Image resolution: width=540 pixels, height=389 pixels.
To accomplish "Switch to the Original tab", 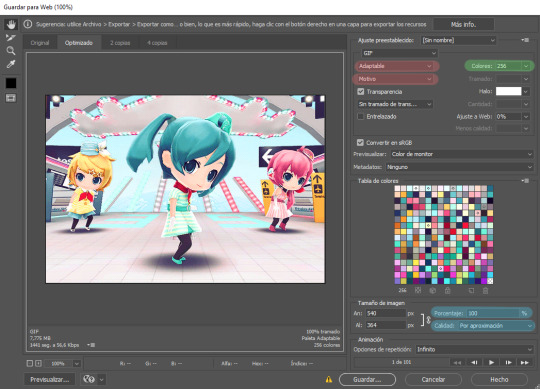I will pos(40,43).
